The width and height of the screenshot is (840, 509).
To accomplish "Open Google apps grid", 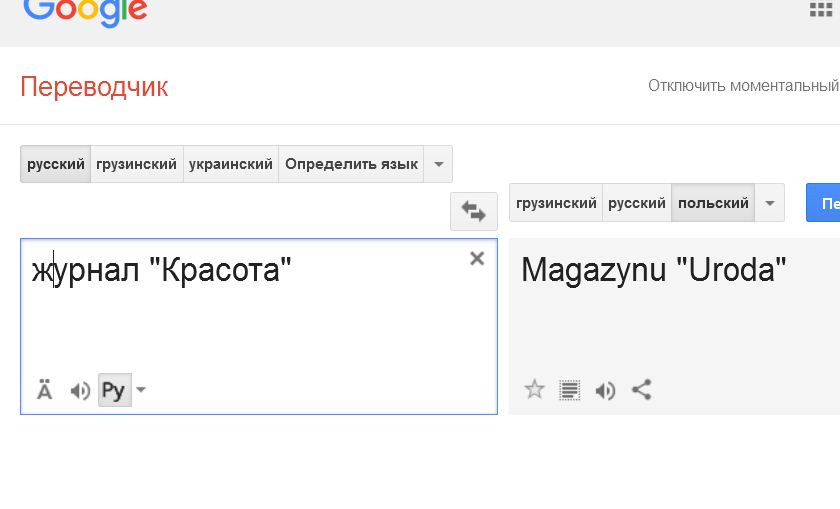I will 824,10.
